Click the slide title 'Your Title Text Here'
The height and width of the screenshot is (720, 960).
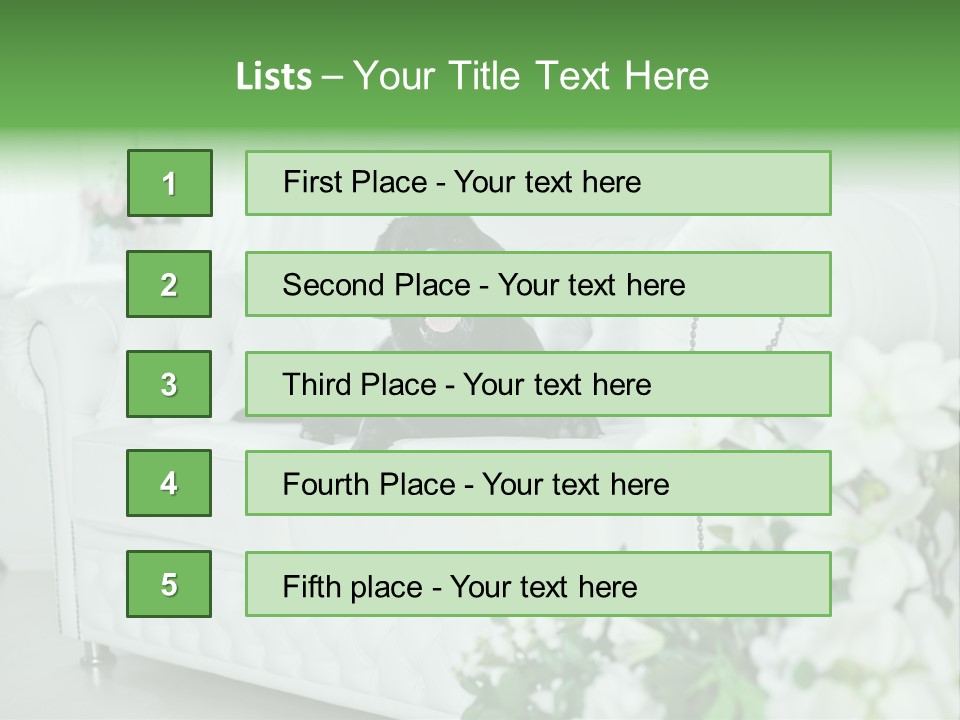[531, 76]
